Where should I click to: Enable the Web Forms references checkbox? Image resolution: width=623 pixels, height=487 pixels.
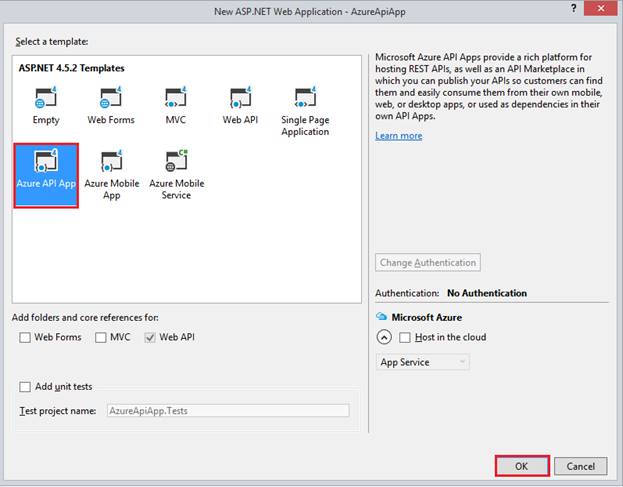(x=25, y=338)
